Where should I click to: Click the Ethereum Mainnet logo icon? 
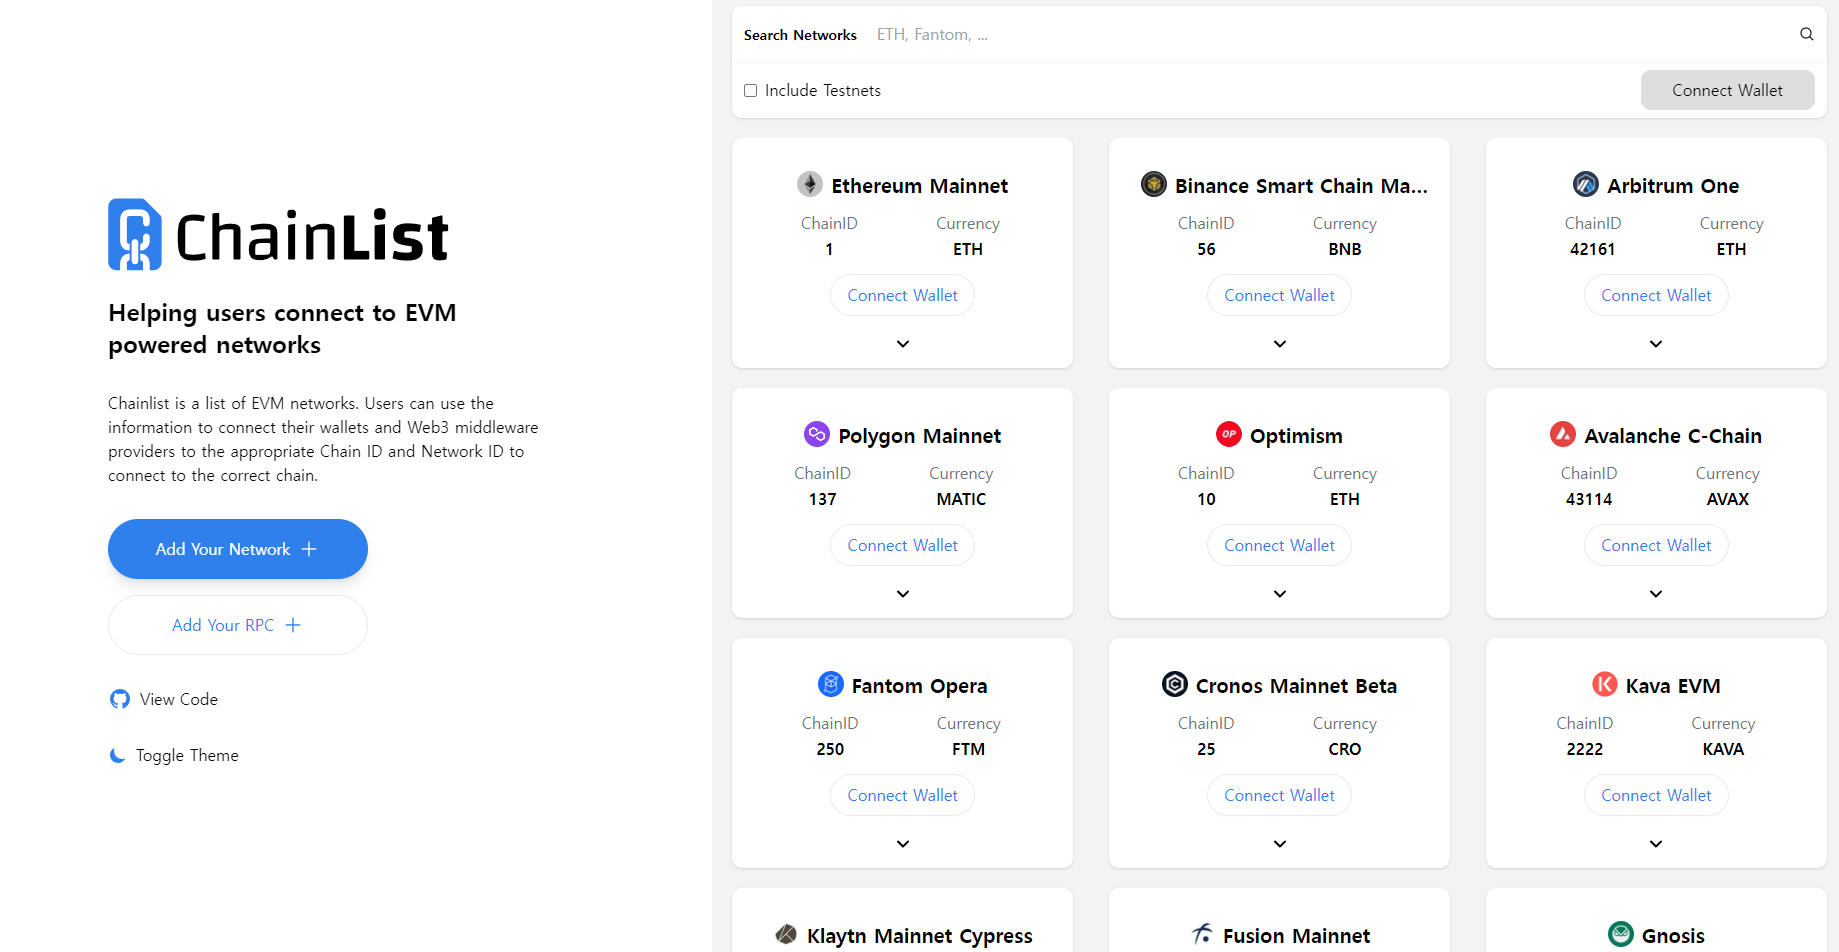pyautogui.click(x=810, y=184)
